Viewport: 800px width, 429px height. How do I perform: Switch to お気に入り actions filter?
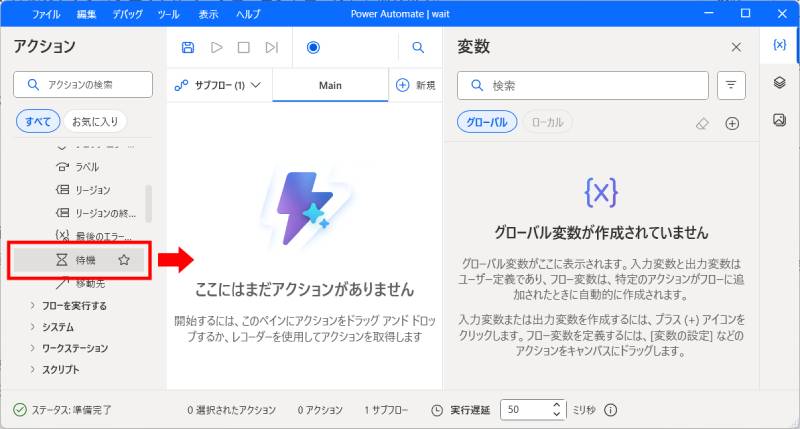pyautogui.click(x=94, y=122)
